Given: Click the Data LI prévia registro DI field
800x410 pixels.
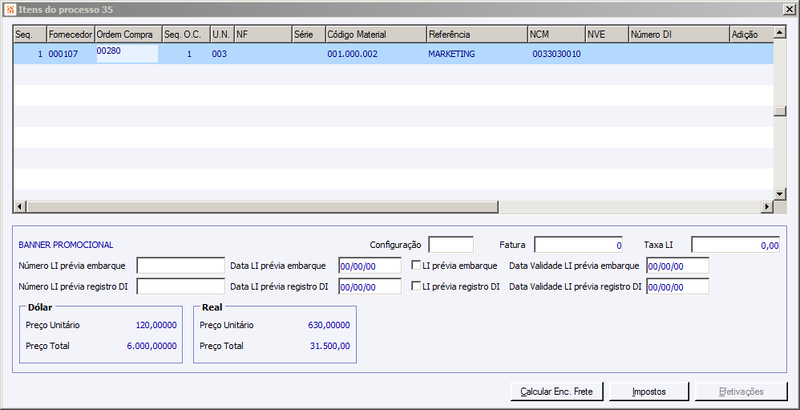Looking at the screenshot, I should [370, 287].
